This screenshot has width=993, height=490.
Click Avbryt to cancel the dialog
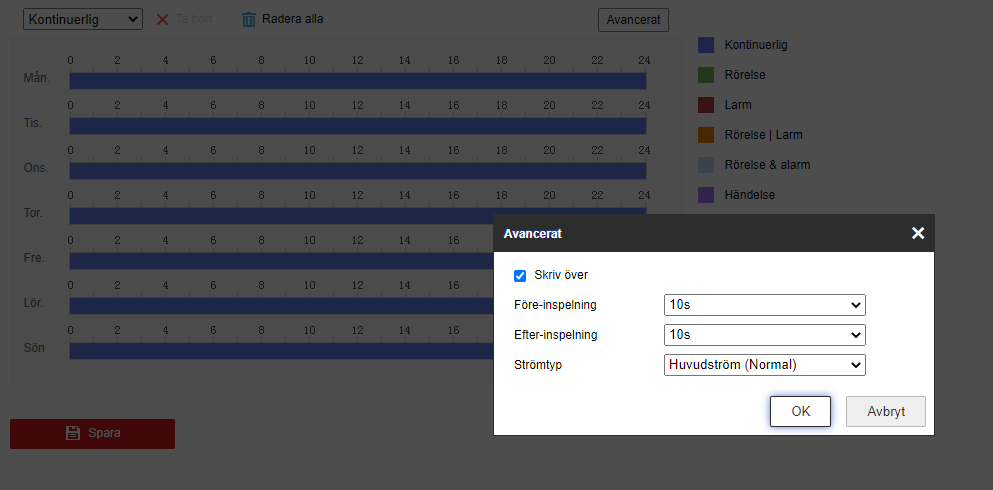[885, 411]
